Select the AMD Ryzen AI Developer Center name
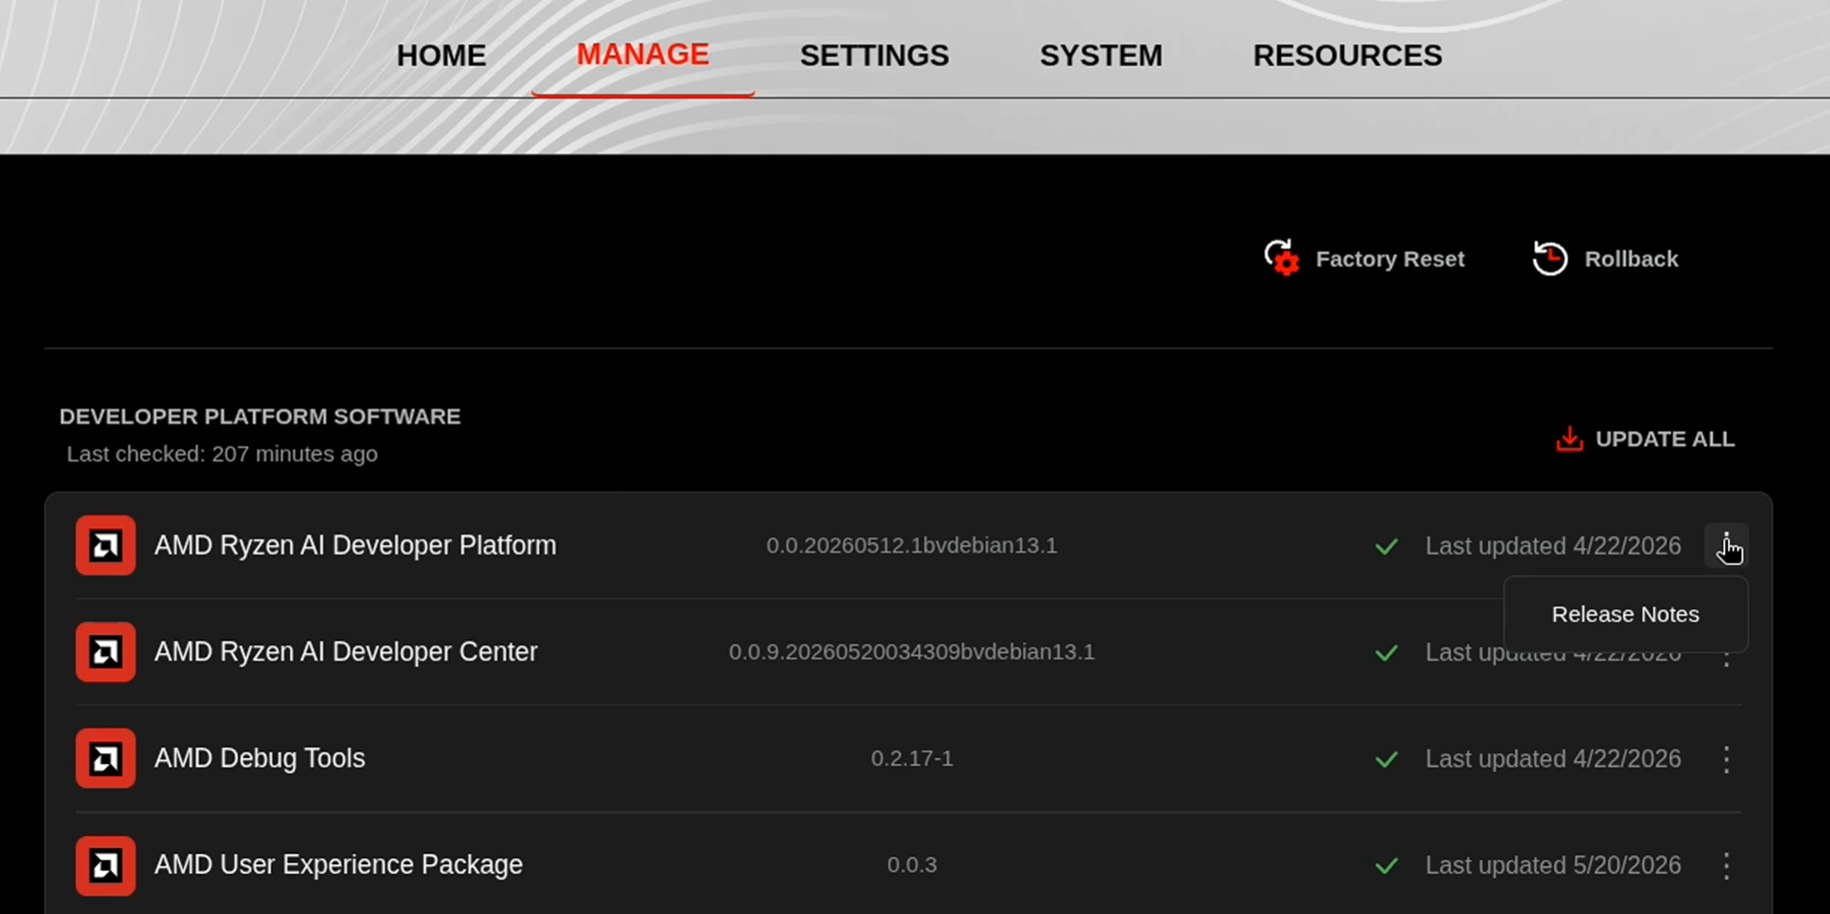Screen dimensions: 1830x914 tap(346, 652)
